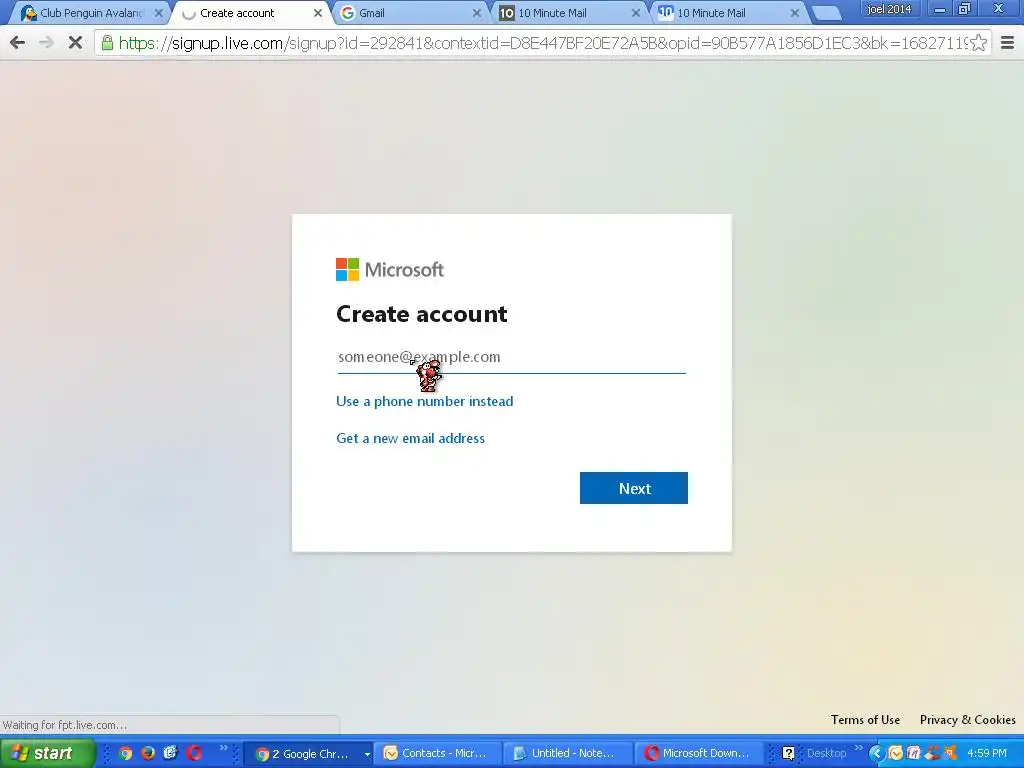Open Terms of Use link
Viewport: 1024px width, 768px height.
coord(865,720)
